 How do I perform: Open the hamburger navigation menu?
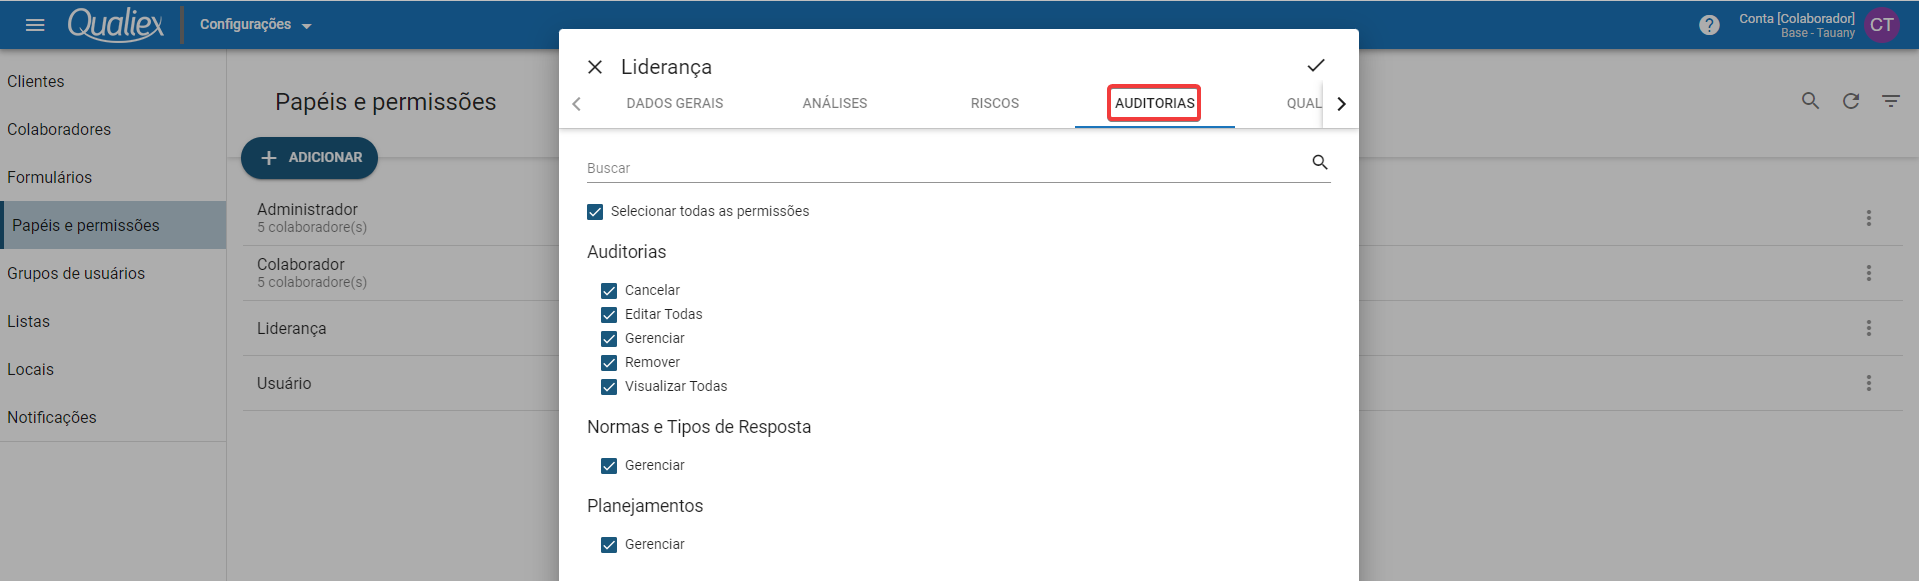click(35, 25)
